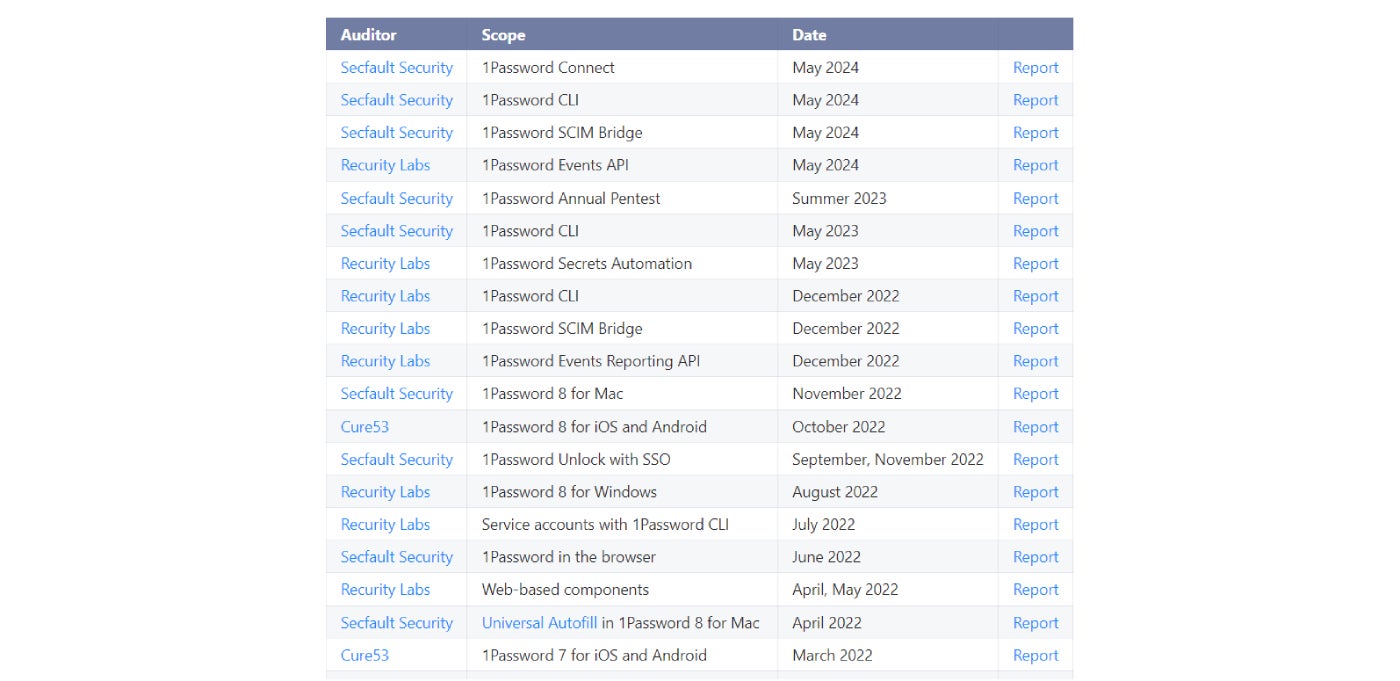Open the Report for 1Password in the browser
The image size is (1400, 681).
point(1035,557)
